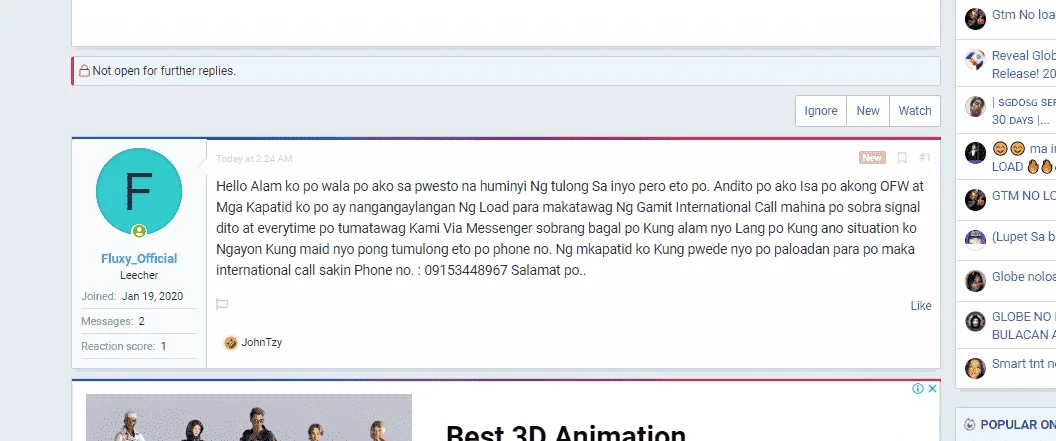Click avatar beside Reveal Globe thread
Image resolution: width=1056 pixels, height=441 pixels.
point(975,60)
